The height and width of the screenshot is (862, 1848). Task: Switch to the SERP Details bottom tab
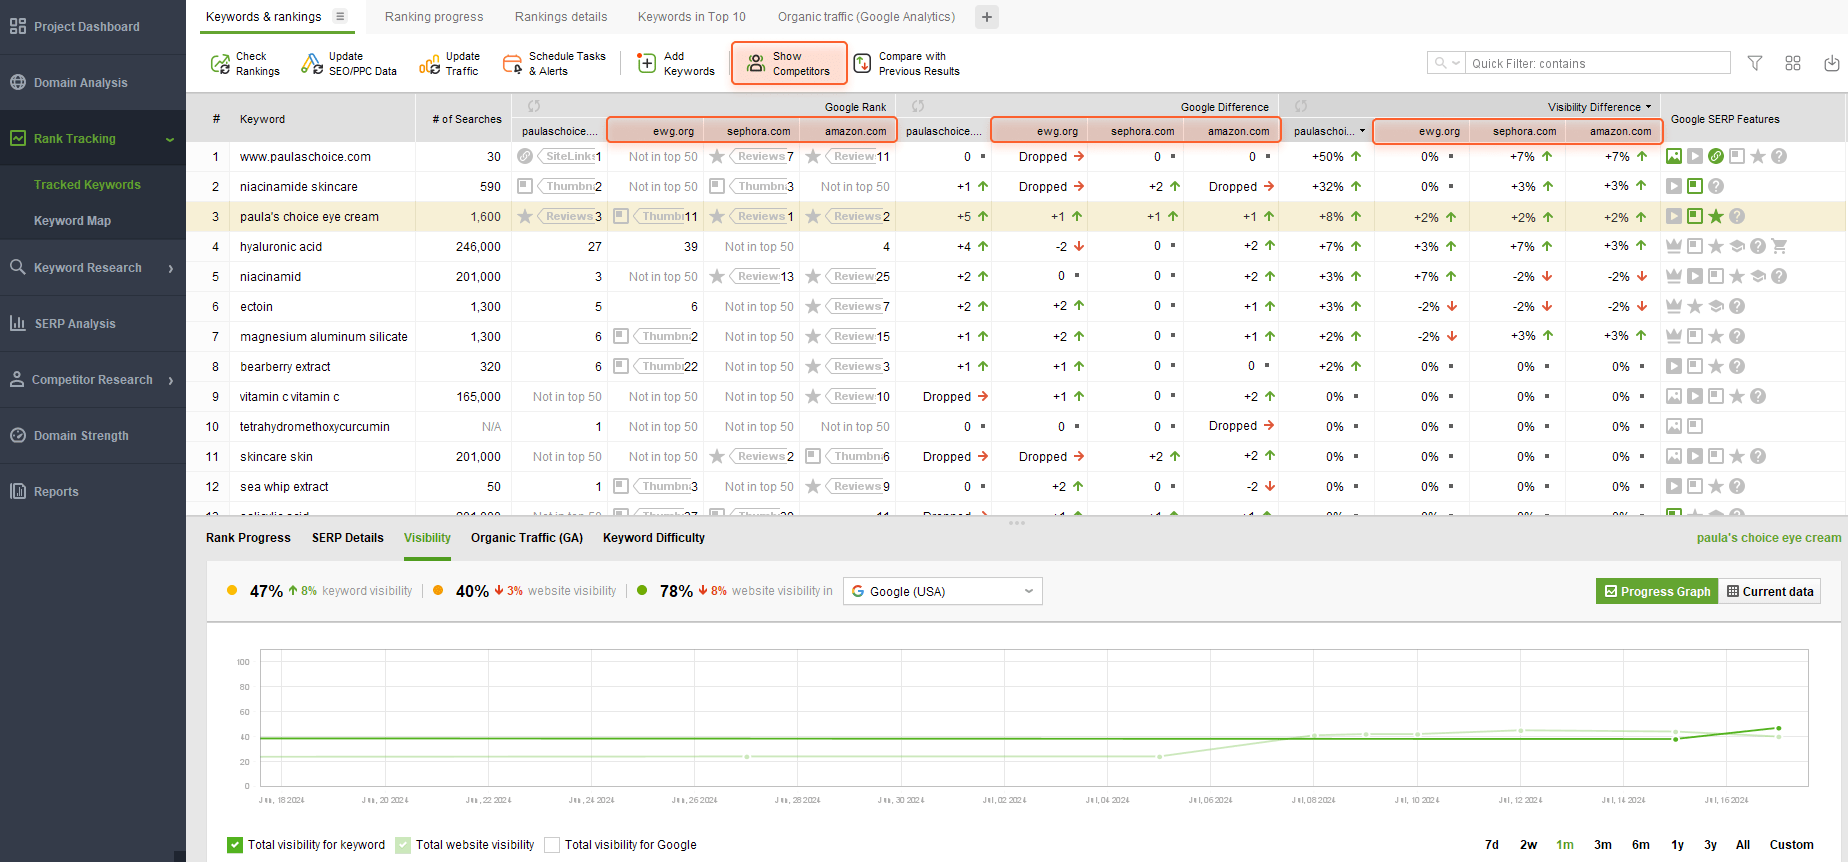[348, 538]
